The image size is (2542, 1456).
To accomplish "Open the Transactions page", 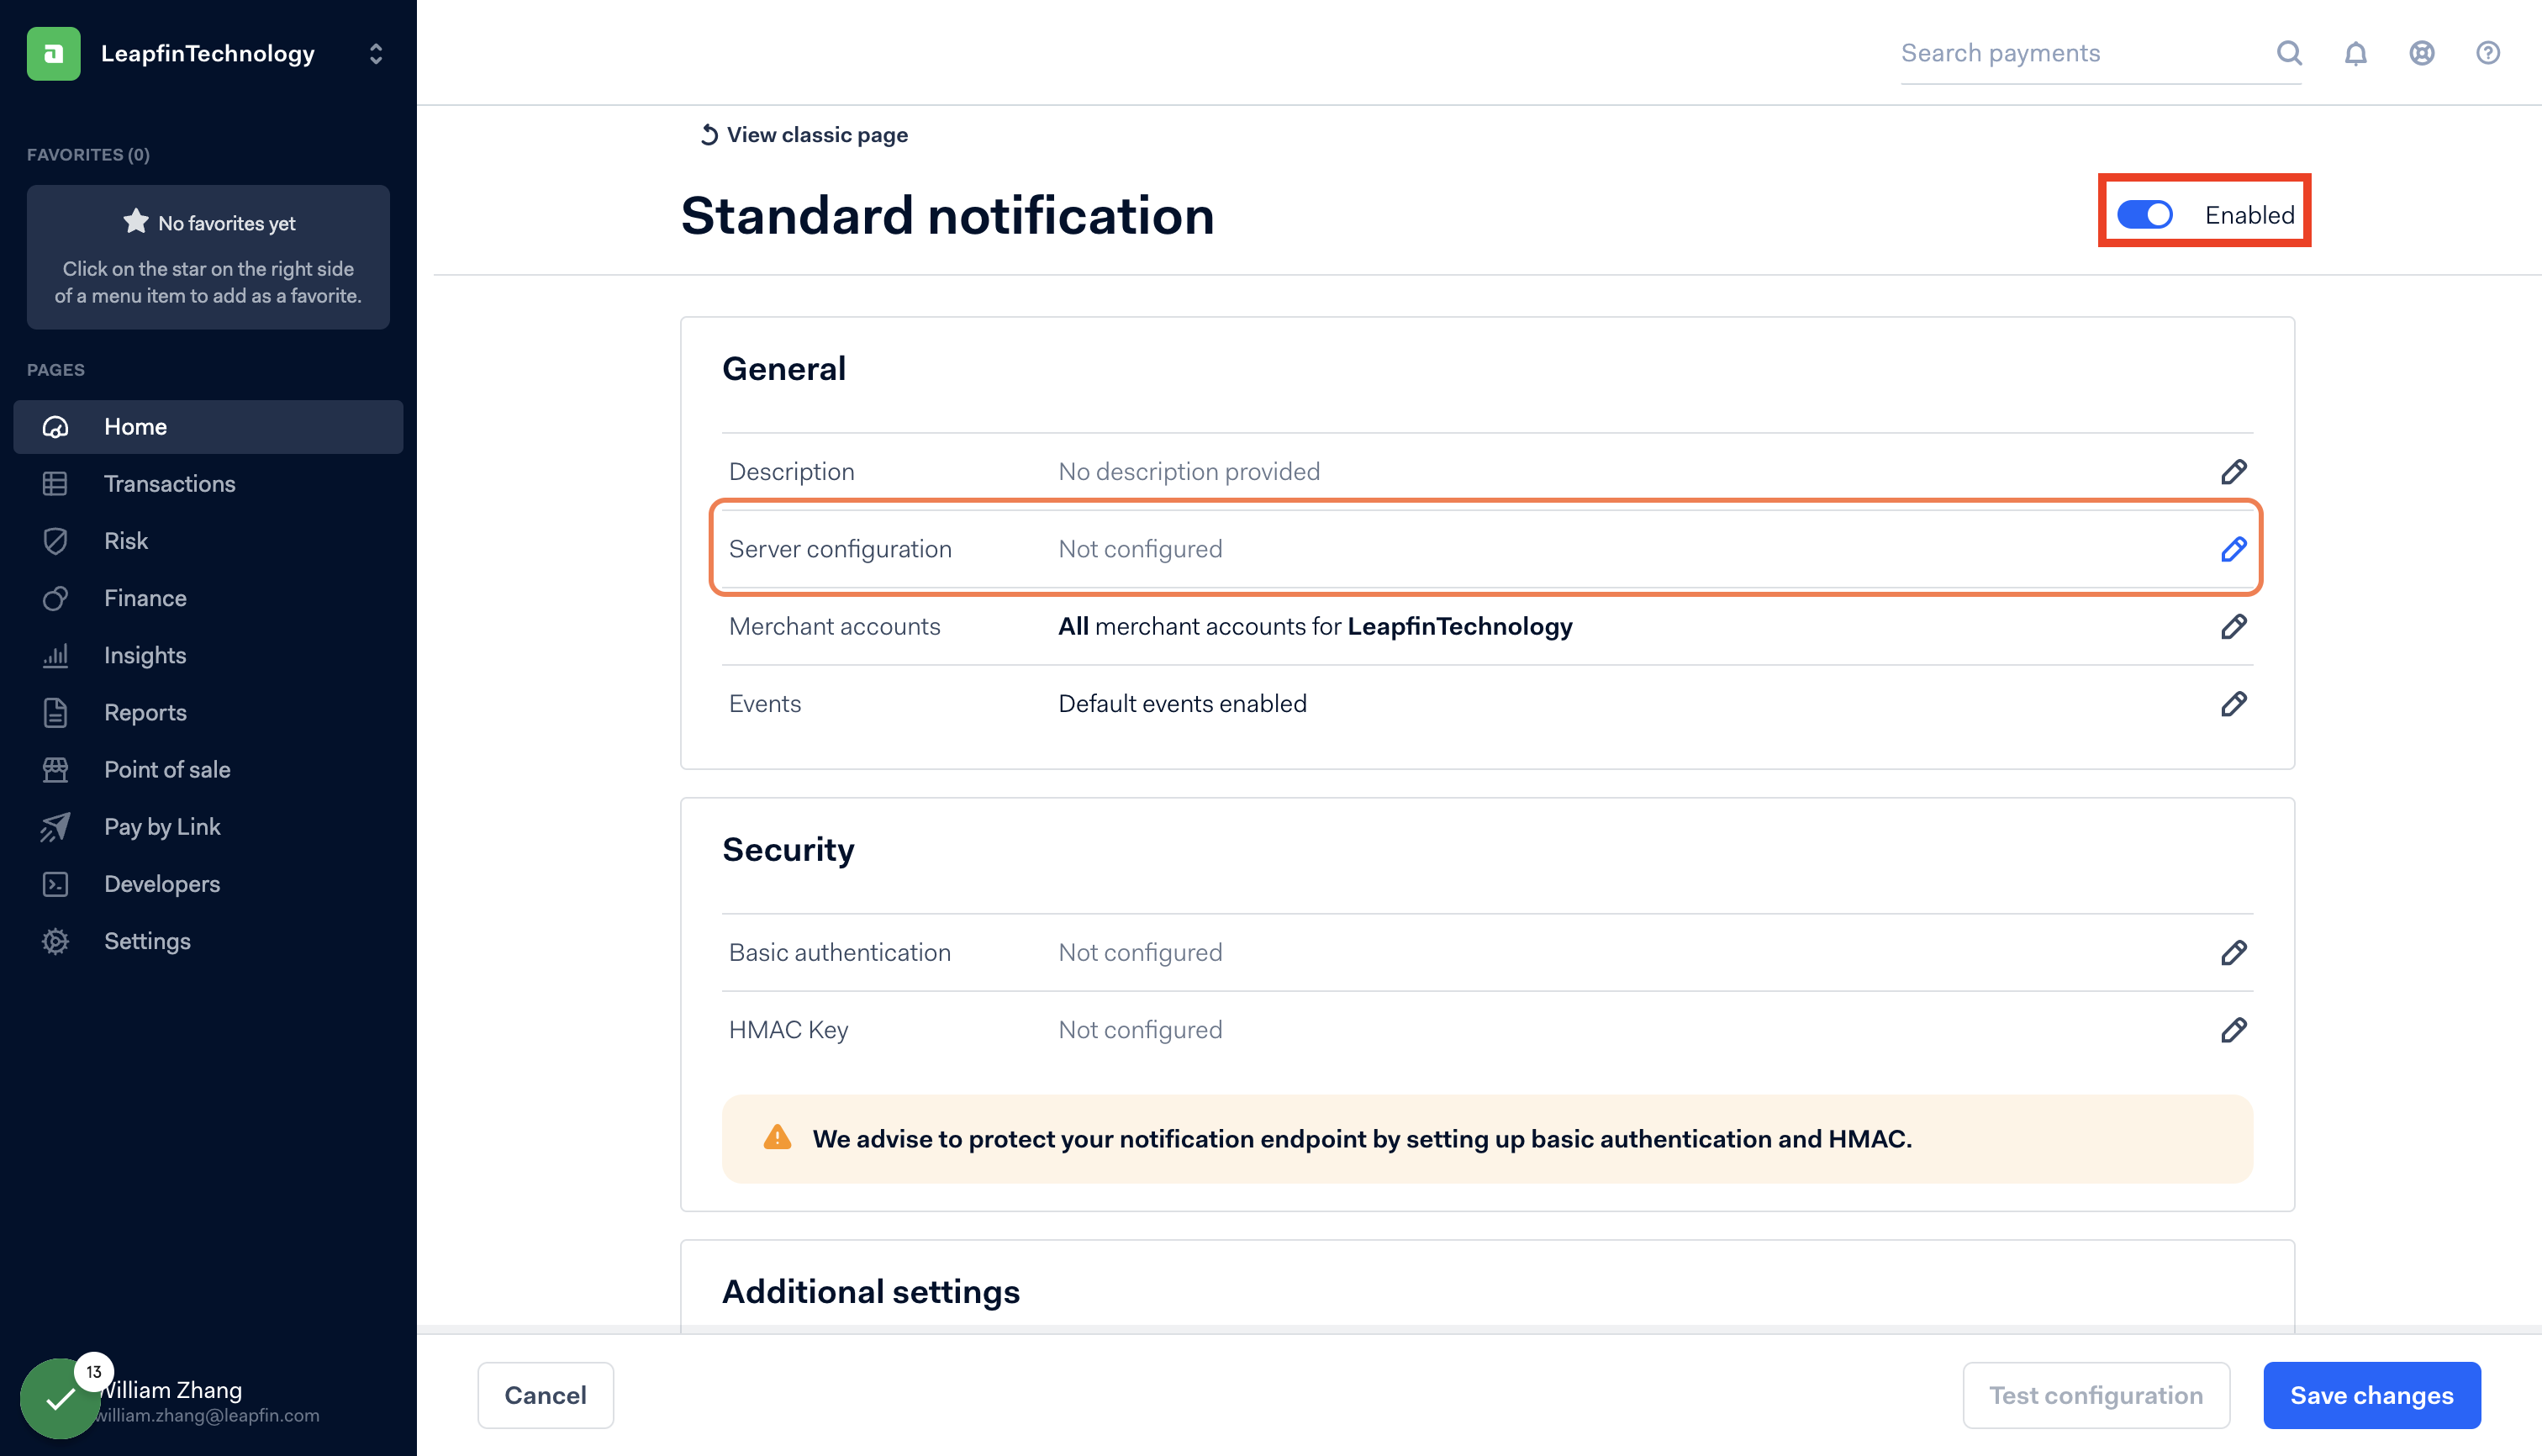I will 169,484.
